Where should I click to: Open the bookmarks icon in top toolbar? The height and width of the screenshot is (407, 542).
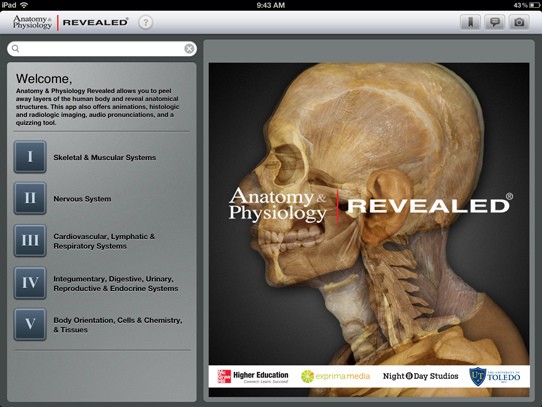coord(470,22)
